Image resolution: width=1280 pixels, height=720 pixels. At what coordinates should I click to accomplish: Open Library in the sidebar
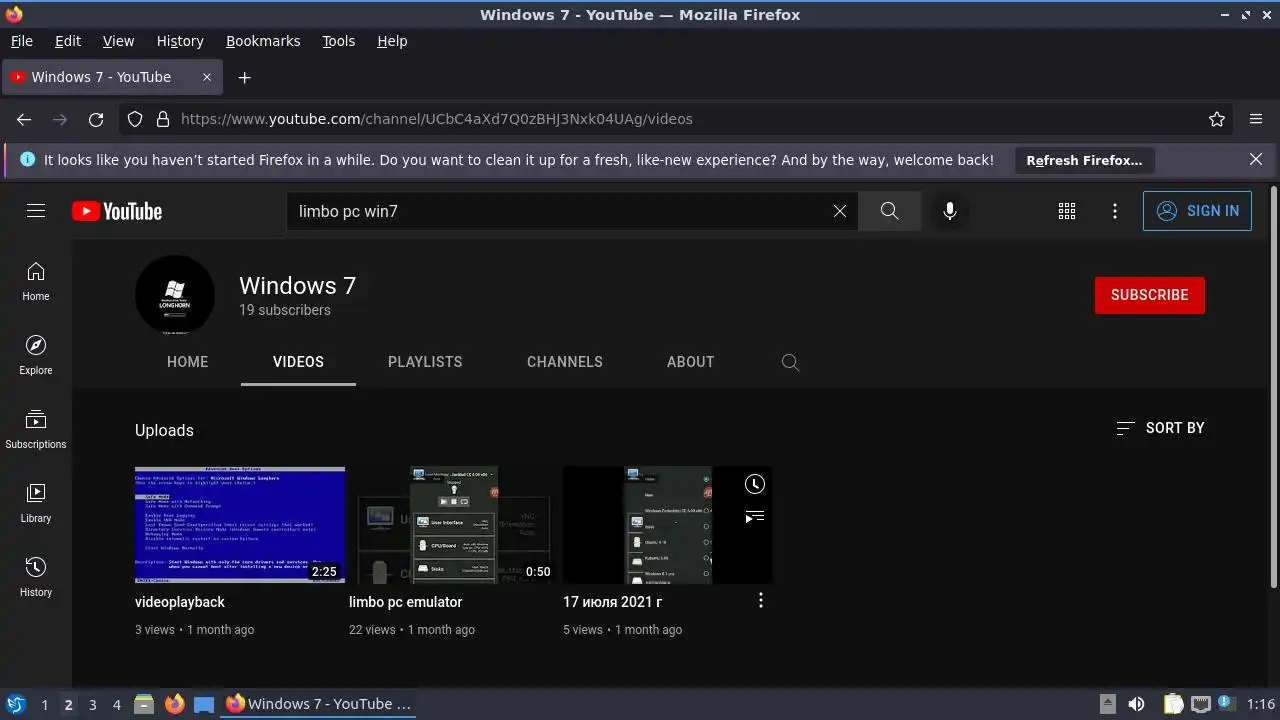36,504
